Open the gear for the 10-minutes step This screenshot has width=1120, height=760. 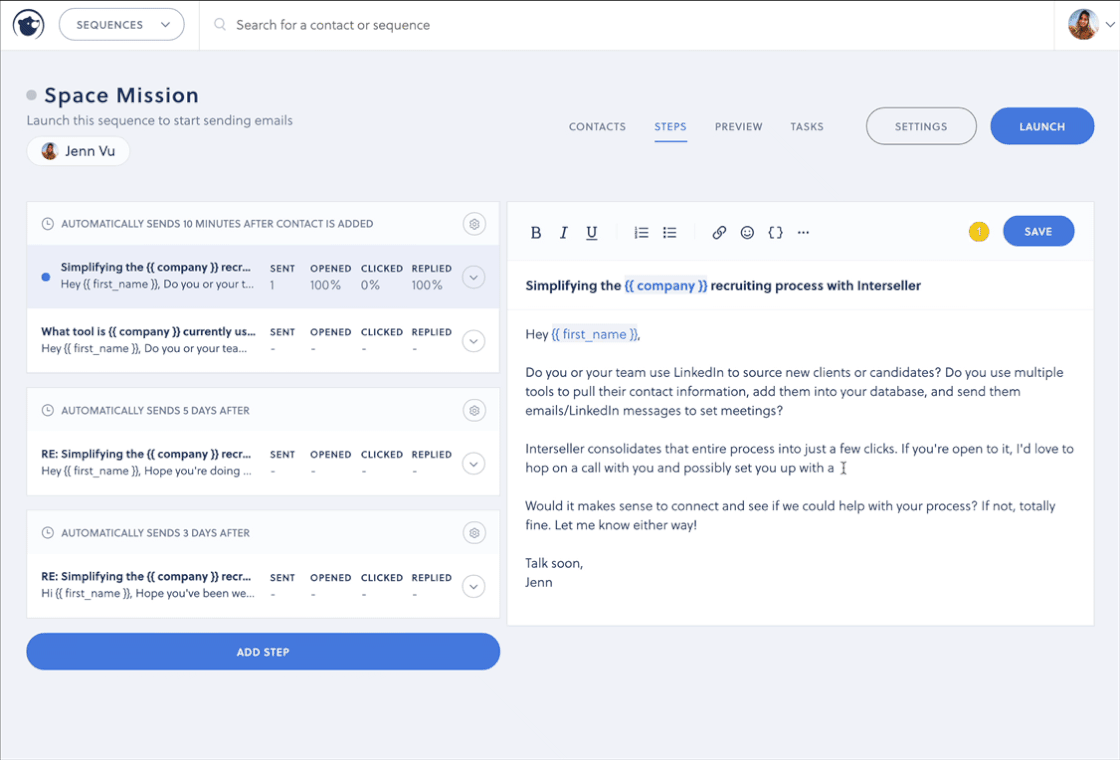(x=474, y=224)
